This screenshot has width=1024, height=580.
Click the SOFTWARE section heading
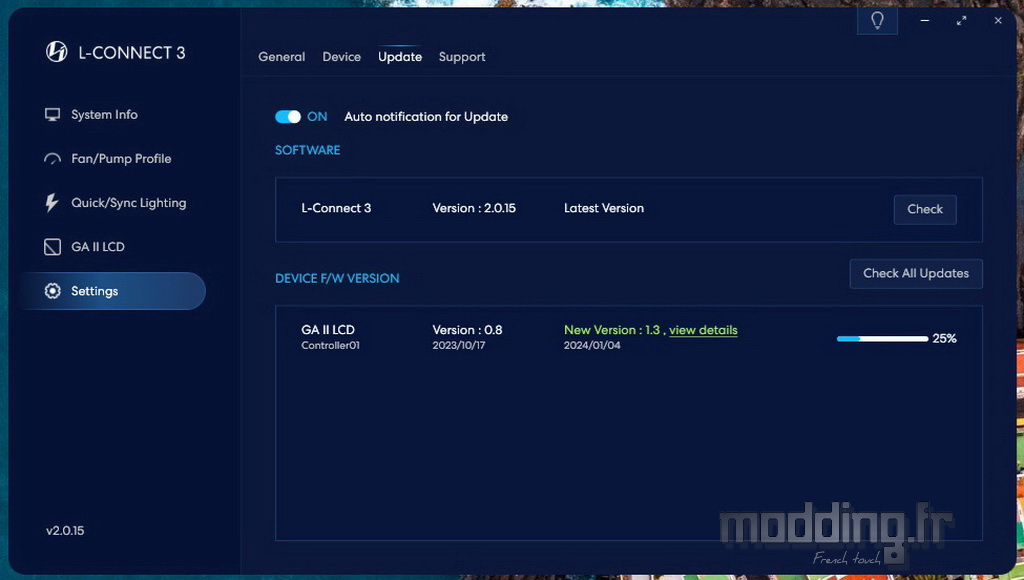[308, 150]
